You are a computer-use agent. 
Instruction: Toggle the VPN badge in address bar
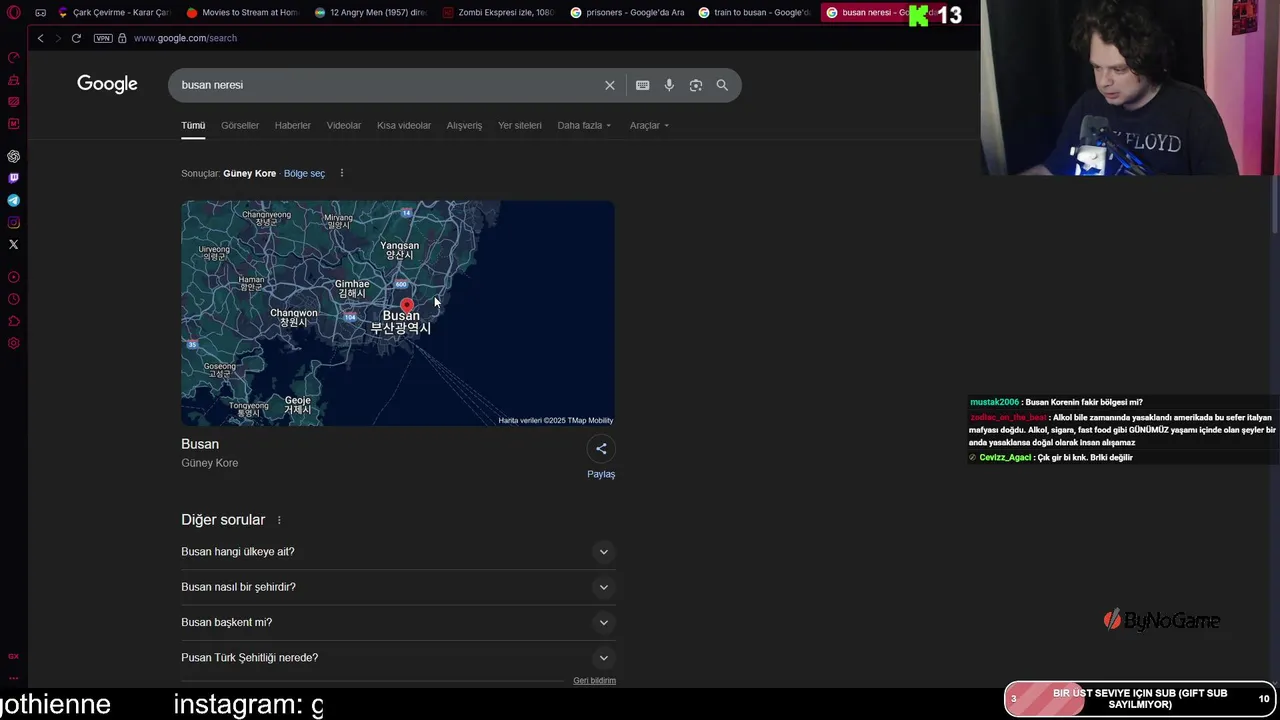[103, 38]
